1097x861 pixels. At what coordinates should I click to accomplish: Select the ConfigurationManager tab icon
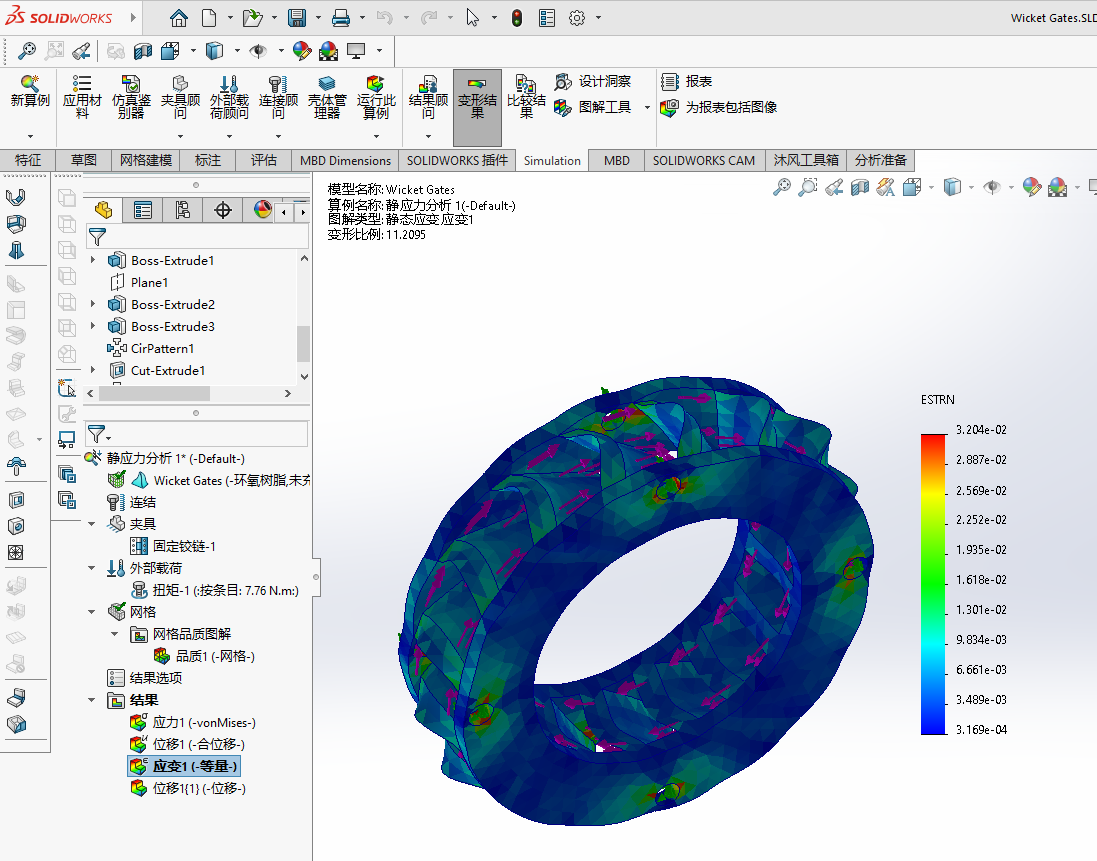coord(183,210)
